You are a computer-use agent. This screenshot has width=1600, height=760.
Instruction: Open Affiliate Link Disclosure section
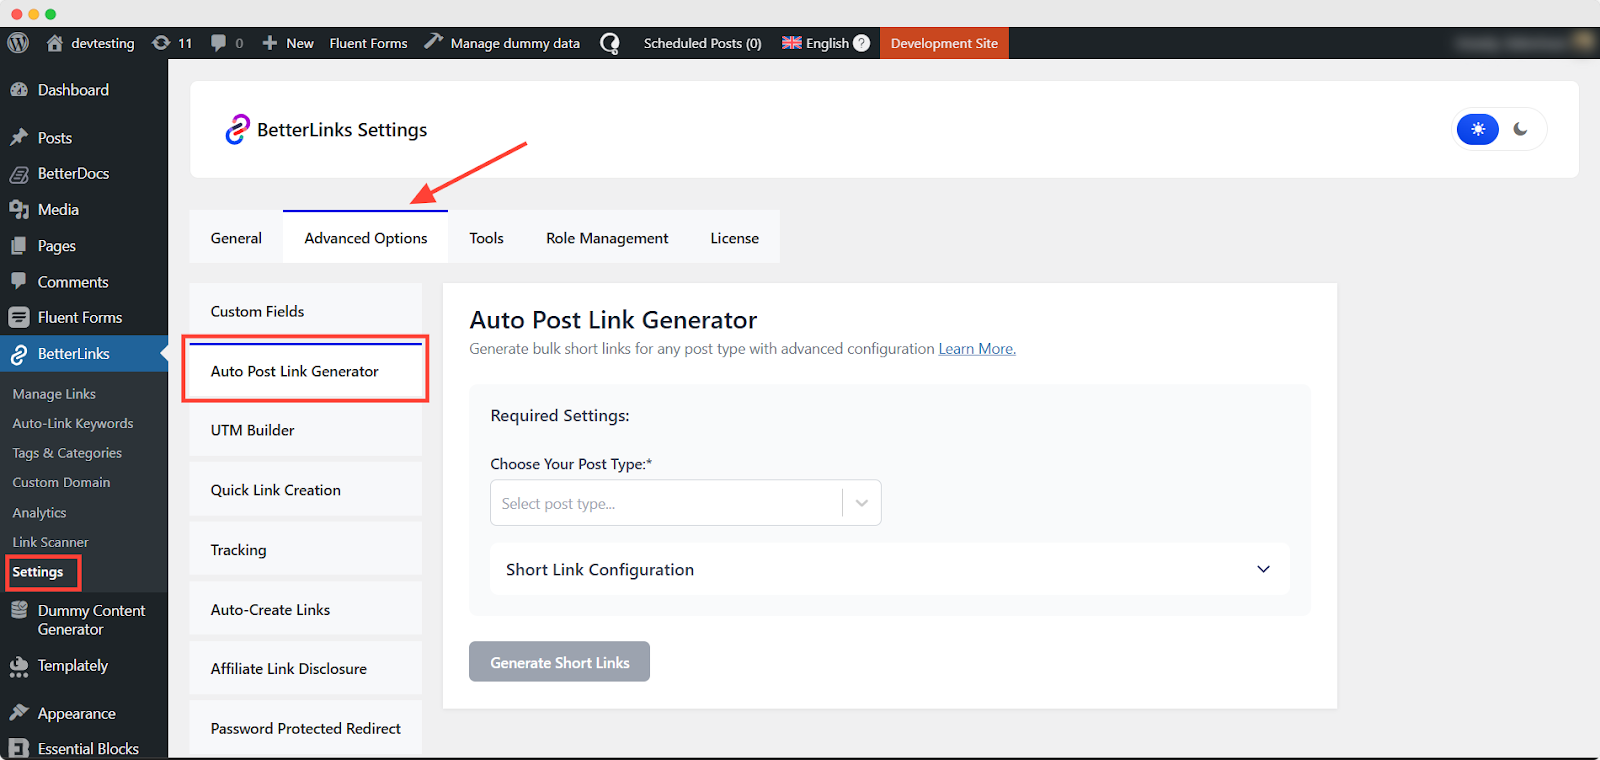(306, 669)
